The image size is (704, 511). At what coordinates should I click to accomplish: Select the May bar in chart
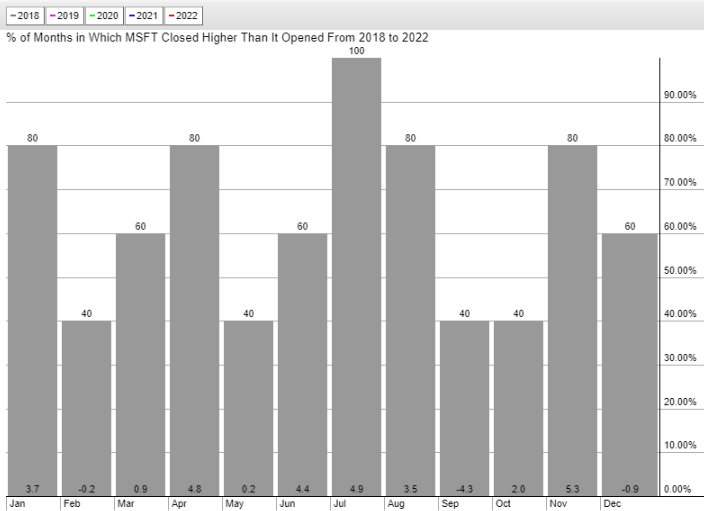[248, 408]
